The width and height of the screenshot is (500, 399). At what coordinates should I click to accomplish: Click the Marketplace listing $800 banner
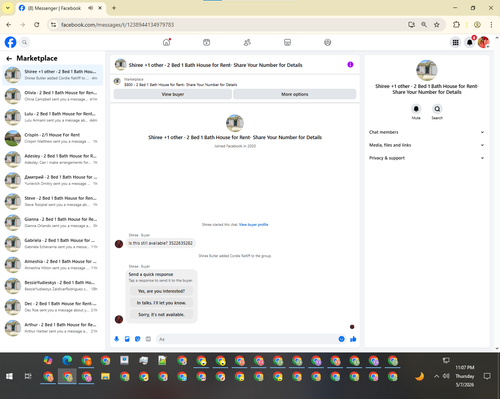click(235, 82)
